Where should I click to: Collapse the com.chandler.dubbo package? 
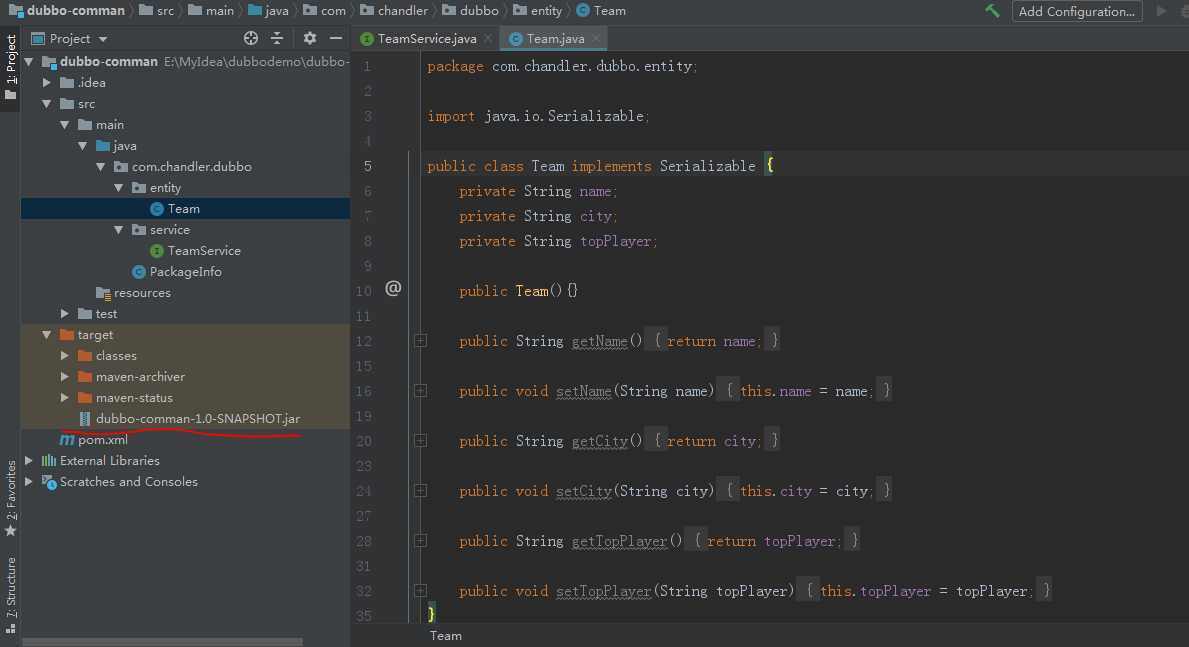101,167
